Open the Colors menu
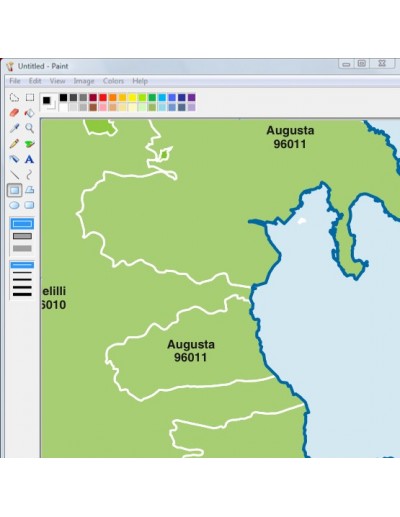The image size is (400, 517). click(x=113, y=81)
